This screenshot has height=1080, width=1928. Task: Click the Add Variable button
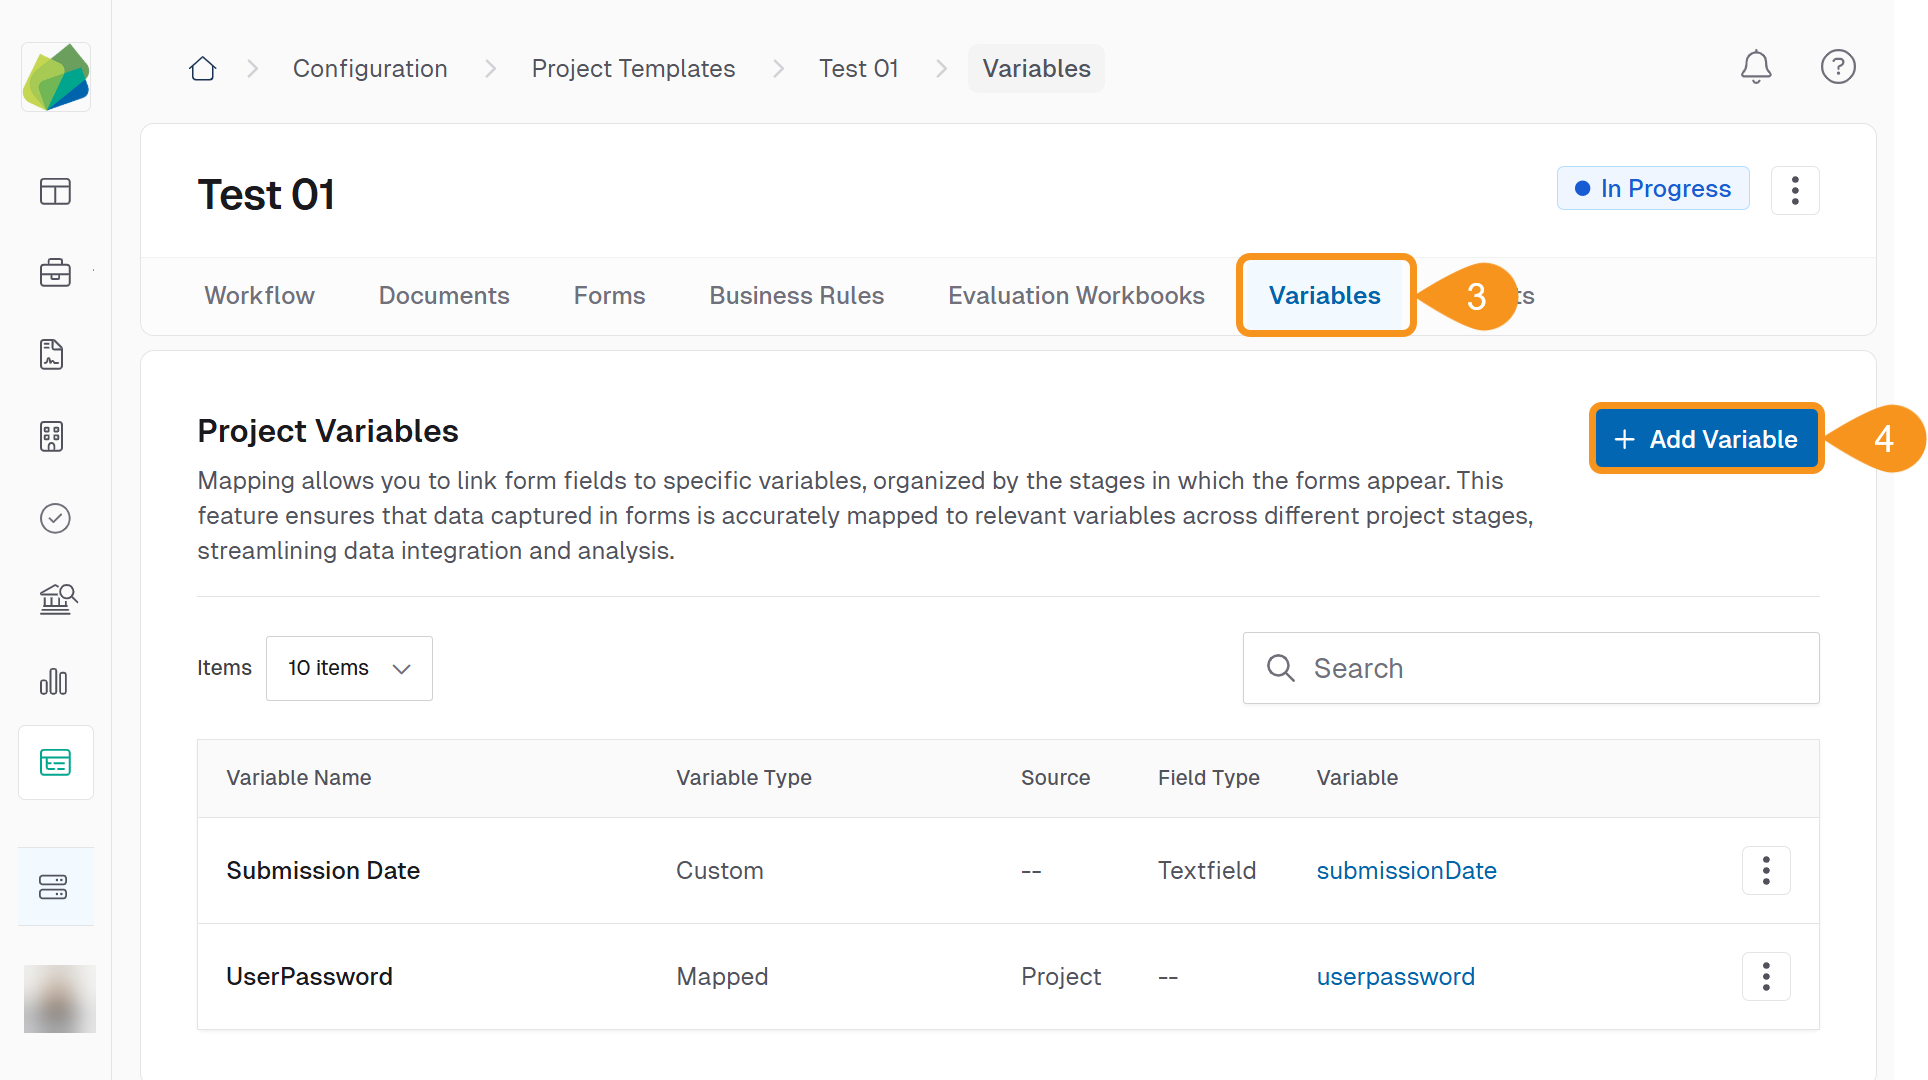point(1705,438)
